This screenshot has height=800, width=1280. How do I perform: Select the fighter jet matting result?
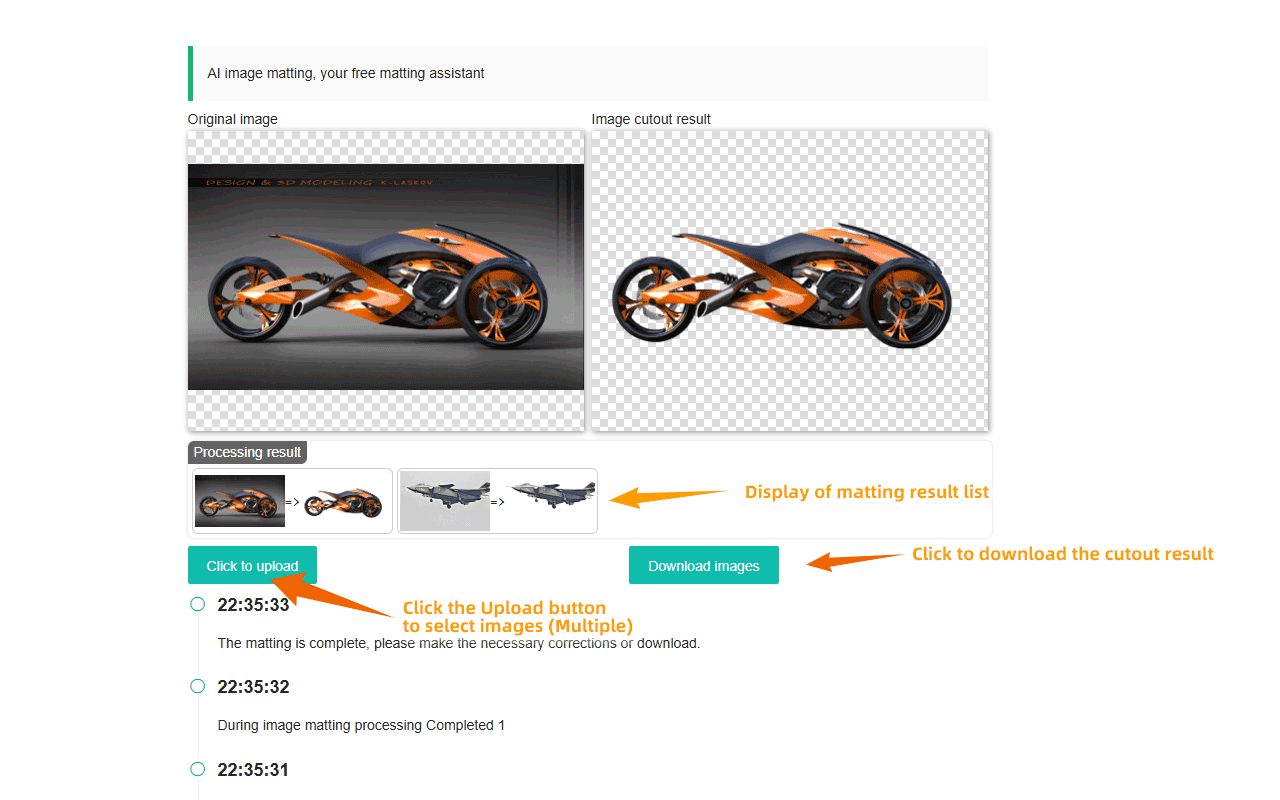(x=497, y=501)
